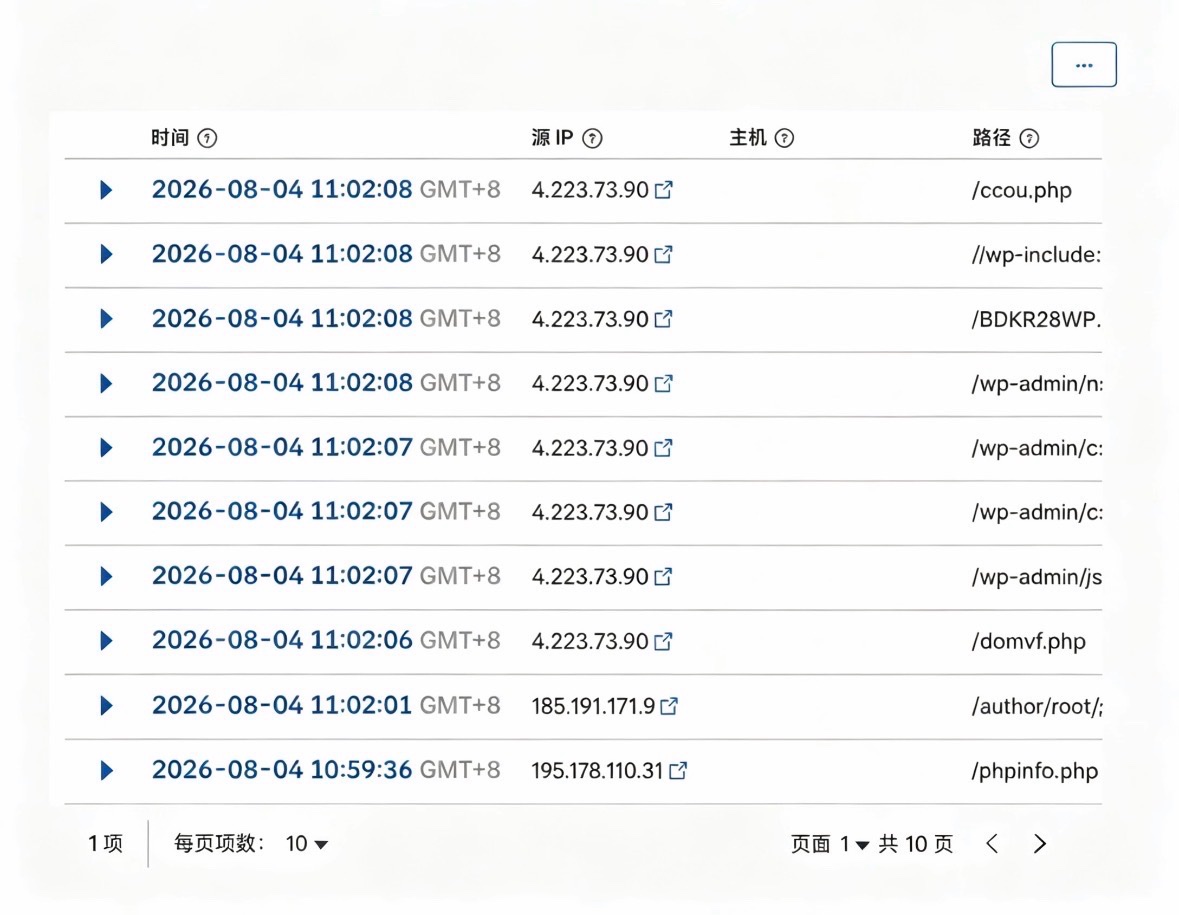Viewport: 1179px width, 915px height.
Task: Click help icon next to 主机 header
Action: 784,138
